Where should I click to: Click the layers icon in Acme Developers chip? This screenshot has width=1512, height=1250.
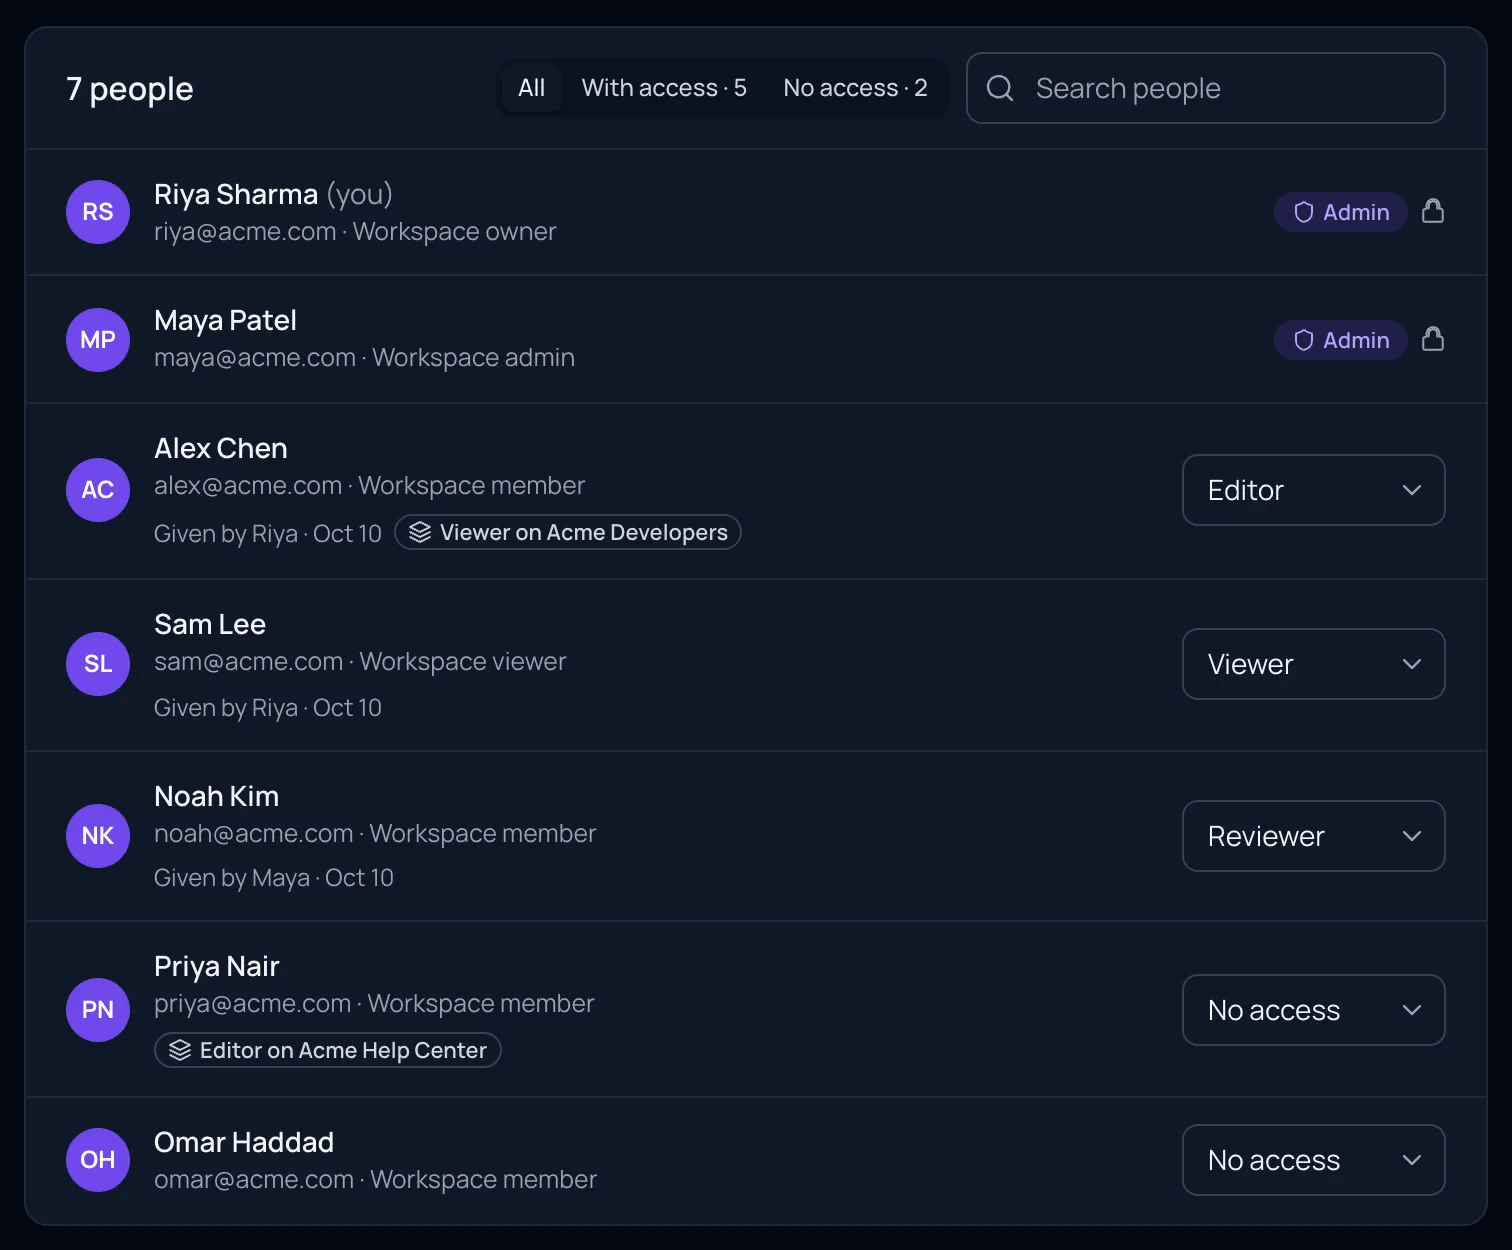[x=420, y=532]
